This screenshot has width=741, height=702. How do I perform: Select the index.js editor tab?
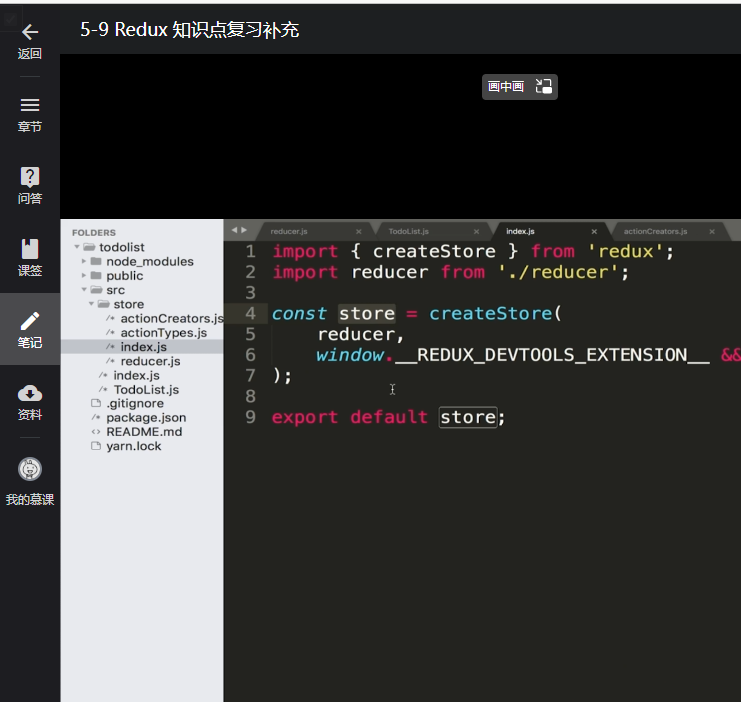520,231
